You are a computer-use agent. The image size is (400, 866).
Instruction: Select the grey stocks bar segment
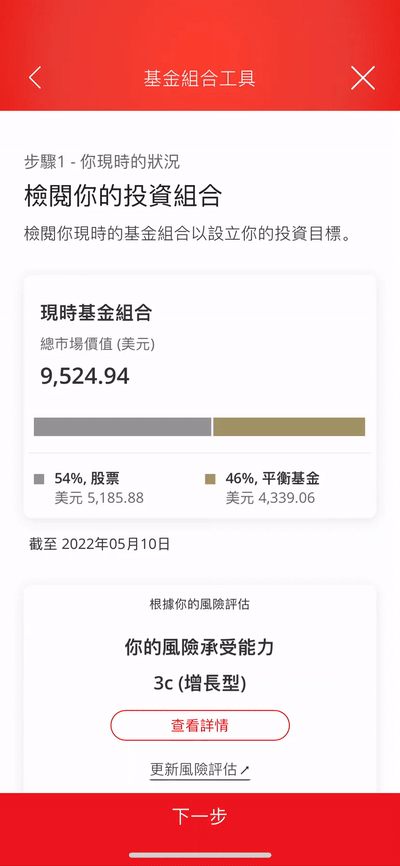point(123,427)
